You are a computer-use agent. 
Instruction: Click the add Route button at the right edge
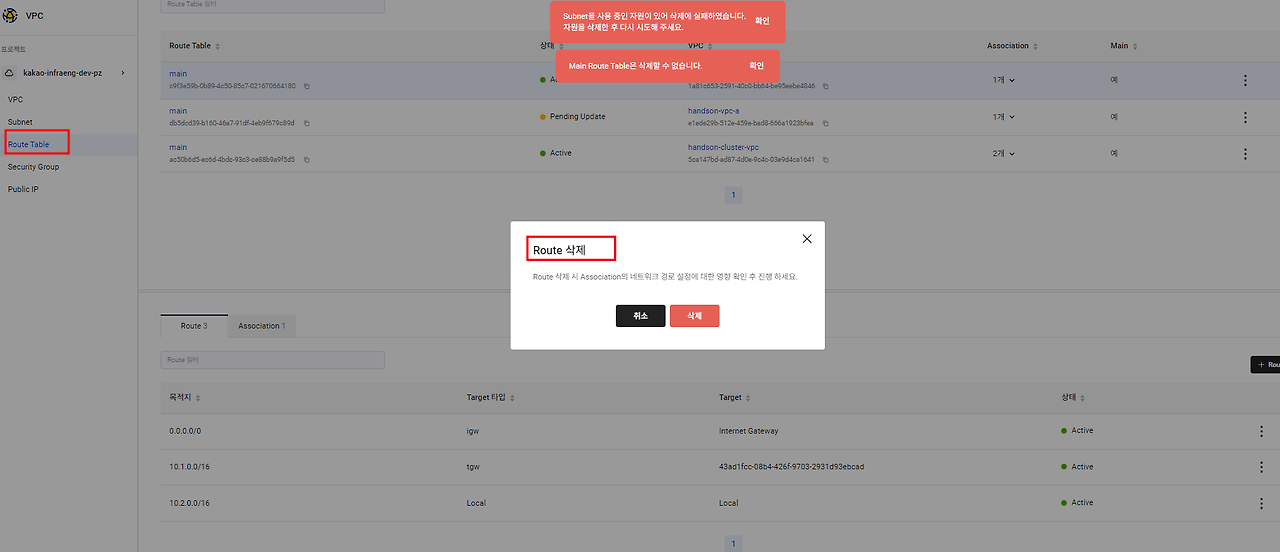[1265, 365]
